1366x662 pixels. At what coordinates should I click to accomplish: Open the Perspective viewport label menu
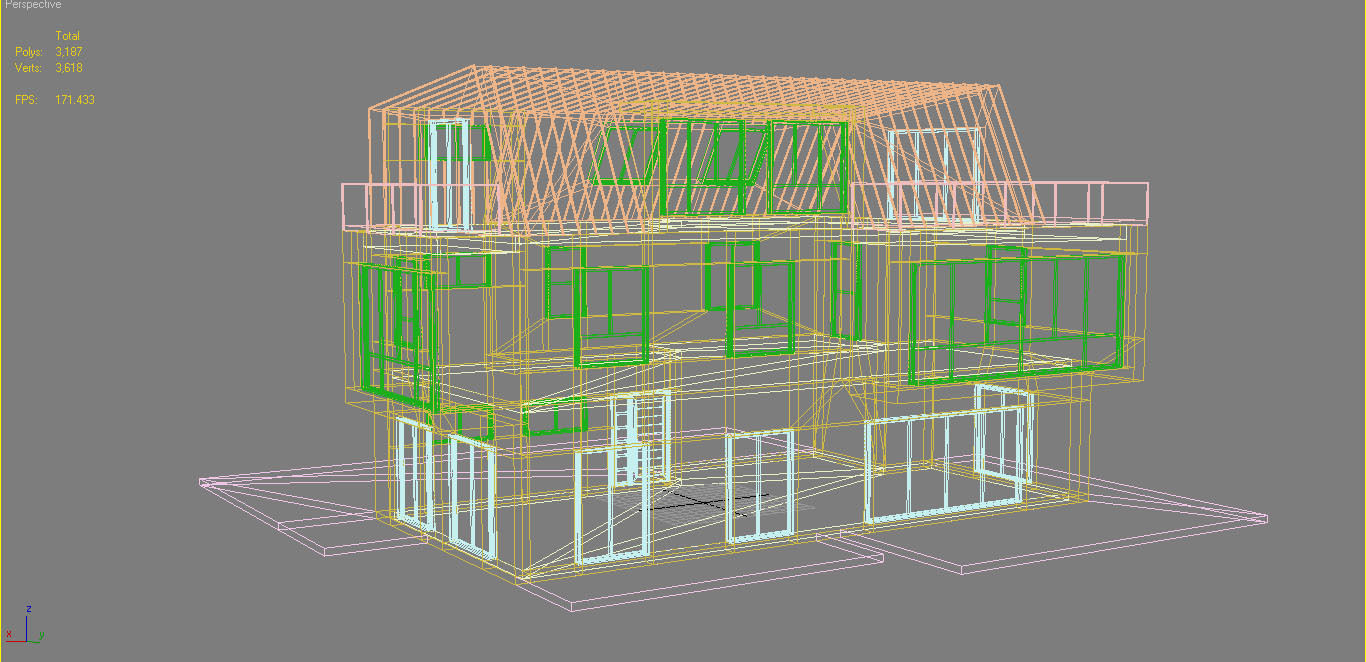(x=33, y=5)
